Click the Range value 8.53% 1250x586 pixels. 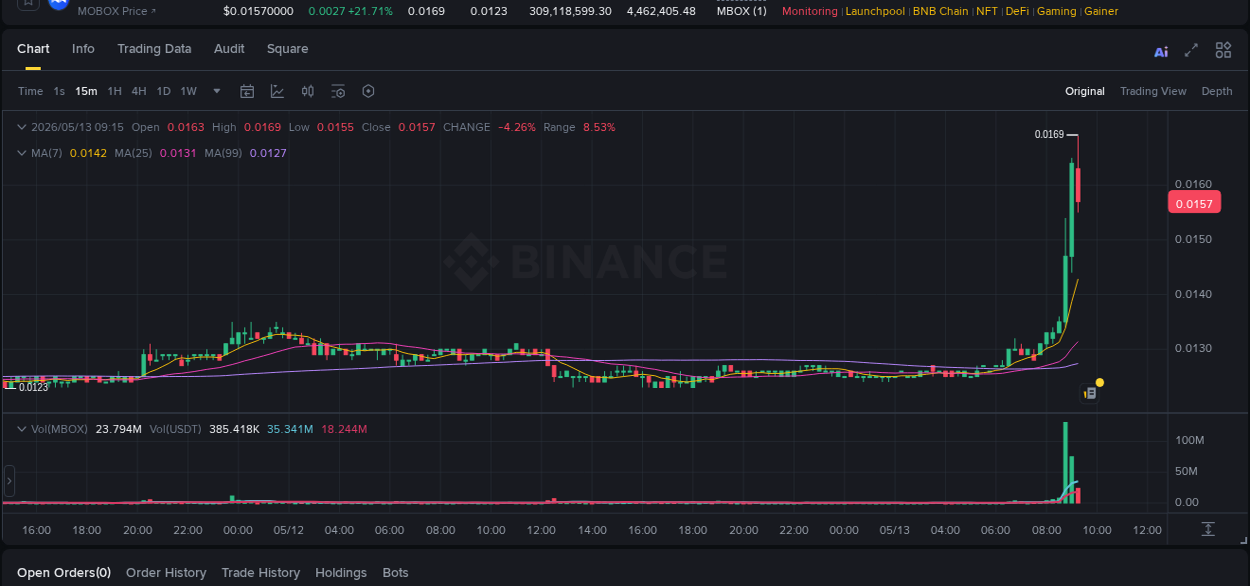pos(599,127)
